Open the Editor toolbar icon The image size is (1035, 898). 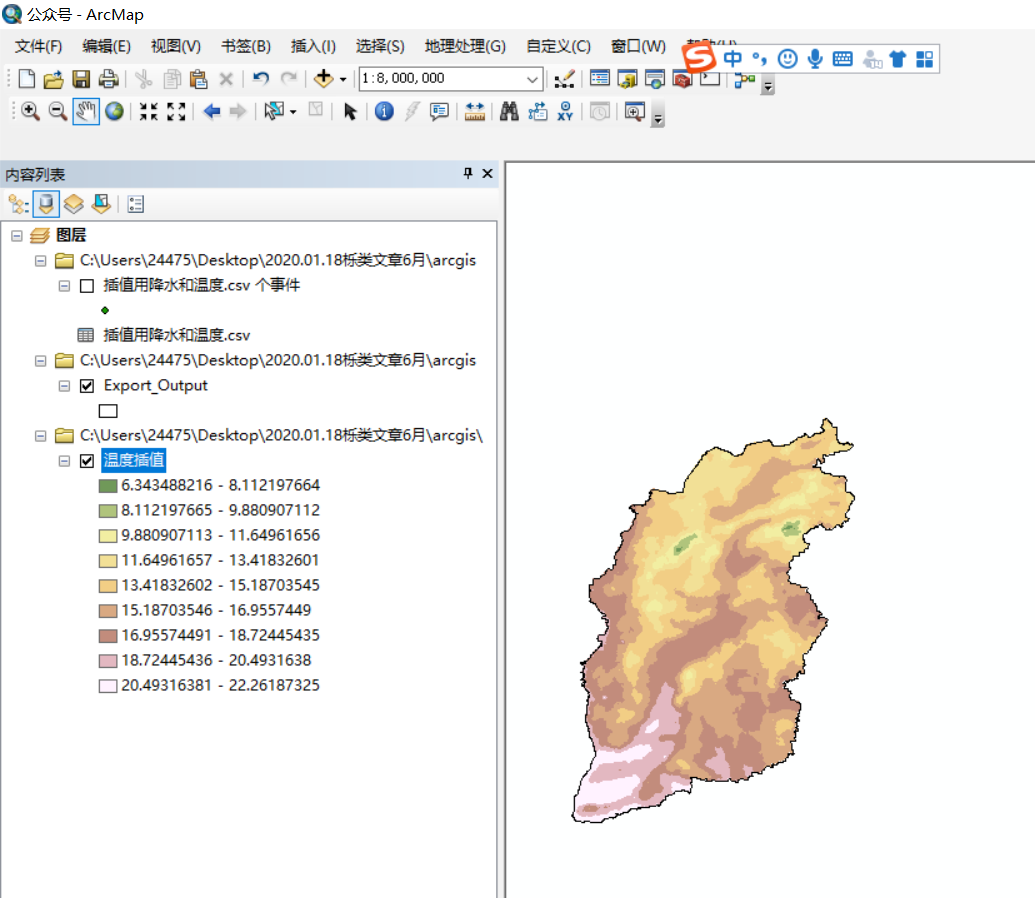[x=564, y=79]
